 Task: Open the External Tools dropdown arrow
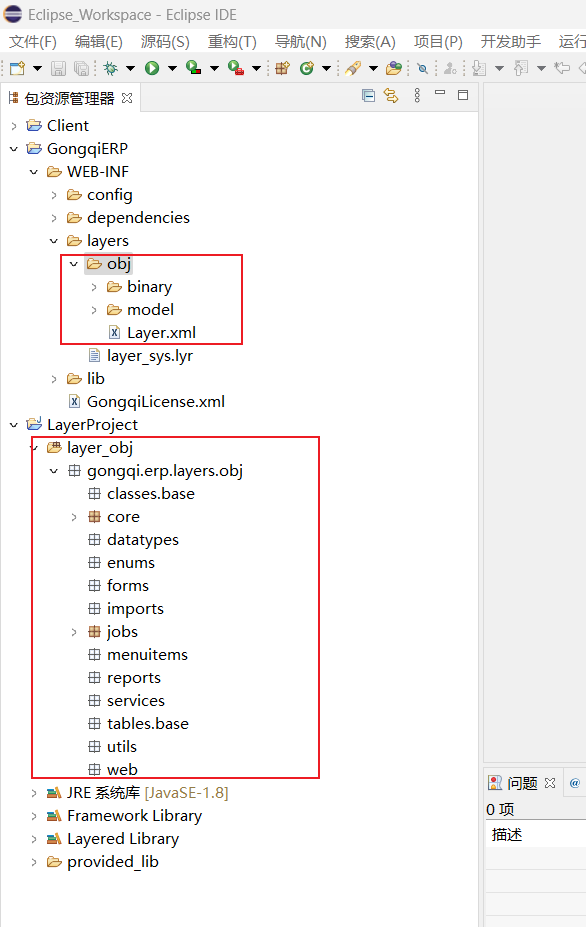[x=257, y=69]
